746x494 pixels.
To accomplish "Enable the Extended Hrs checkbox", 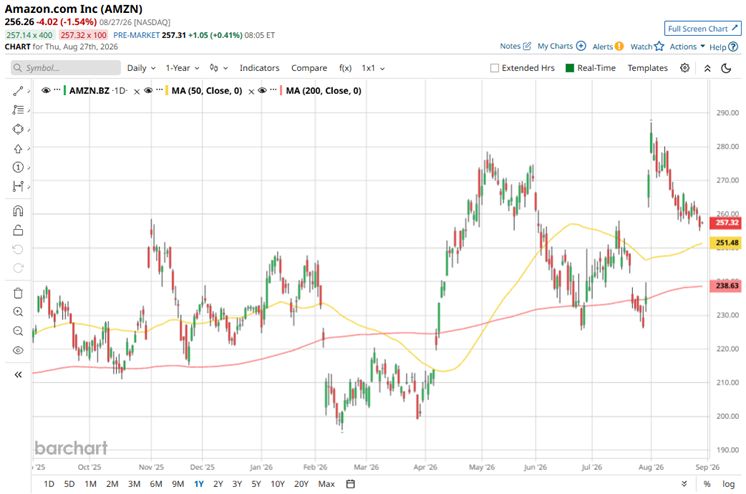I will [x=494, y=68].
